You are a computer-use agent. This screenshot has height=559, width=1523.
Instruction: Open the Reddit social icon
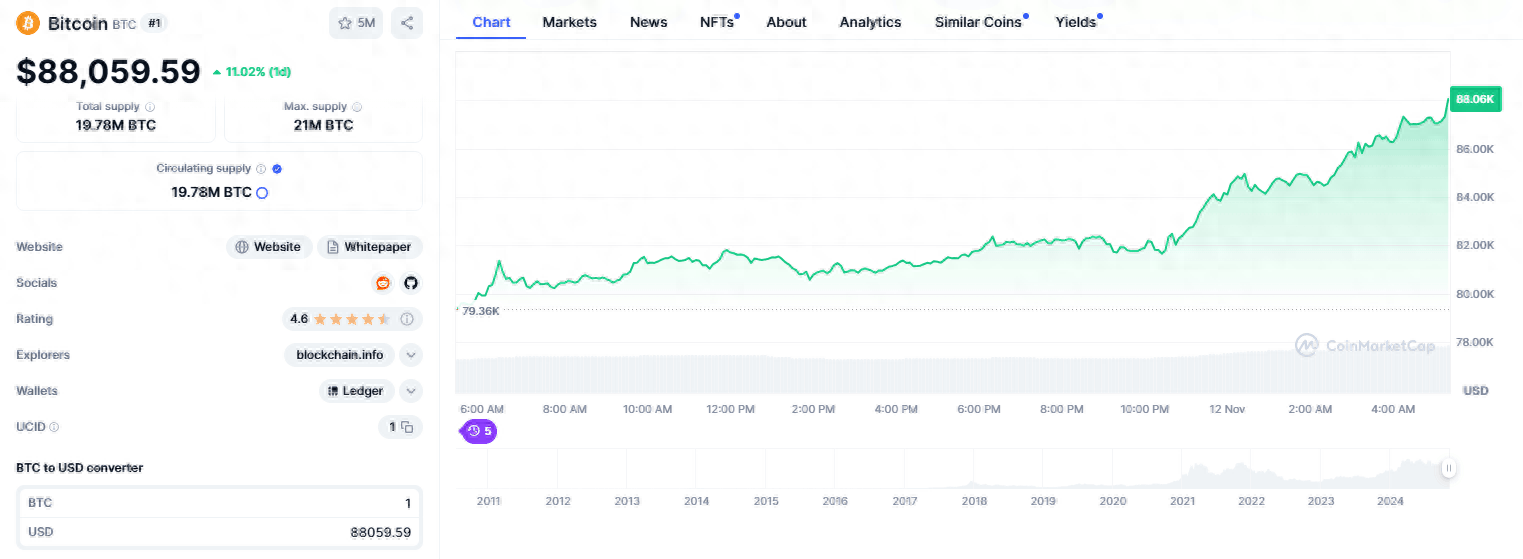(x=383, y=283)
